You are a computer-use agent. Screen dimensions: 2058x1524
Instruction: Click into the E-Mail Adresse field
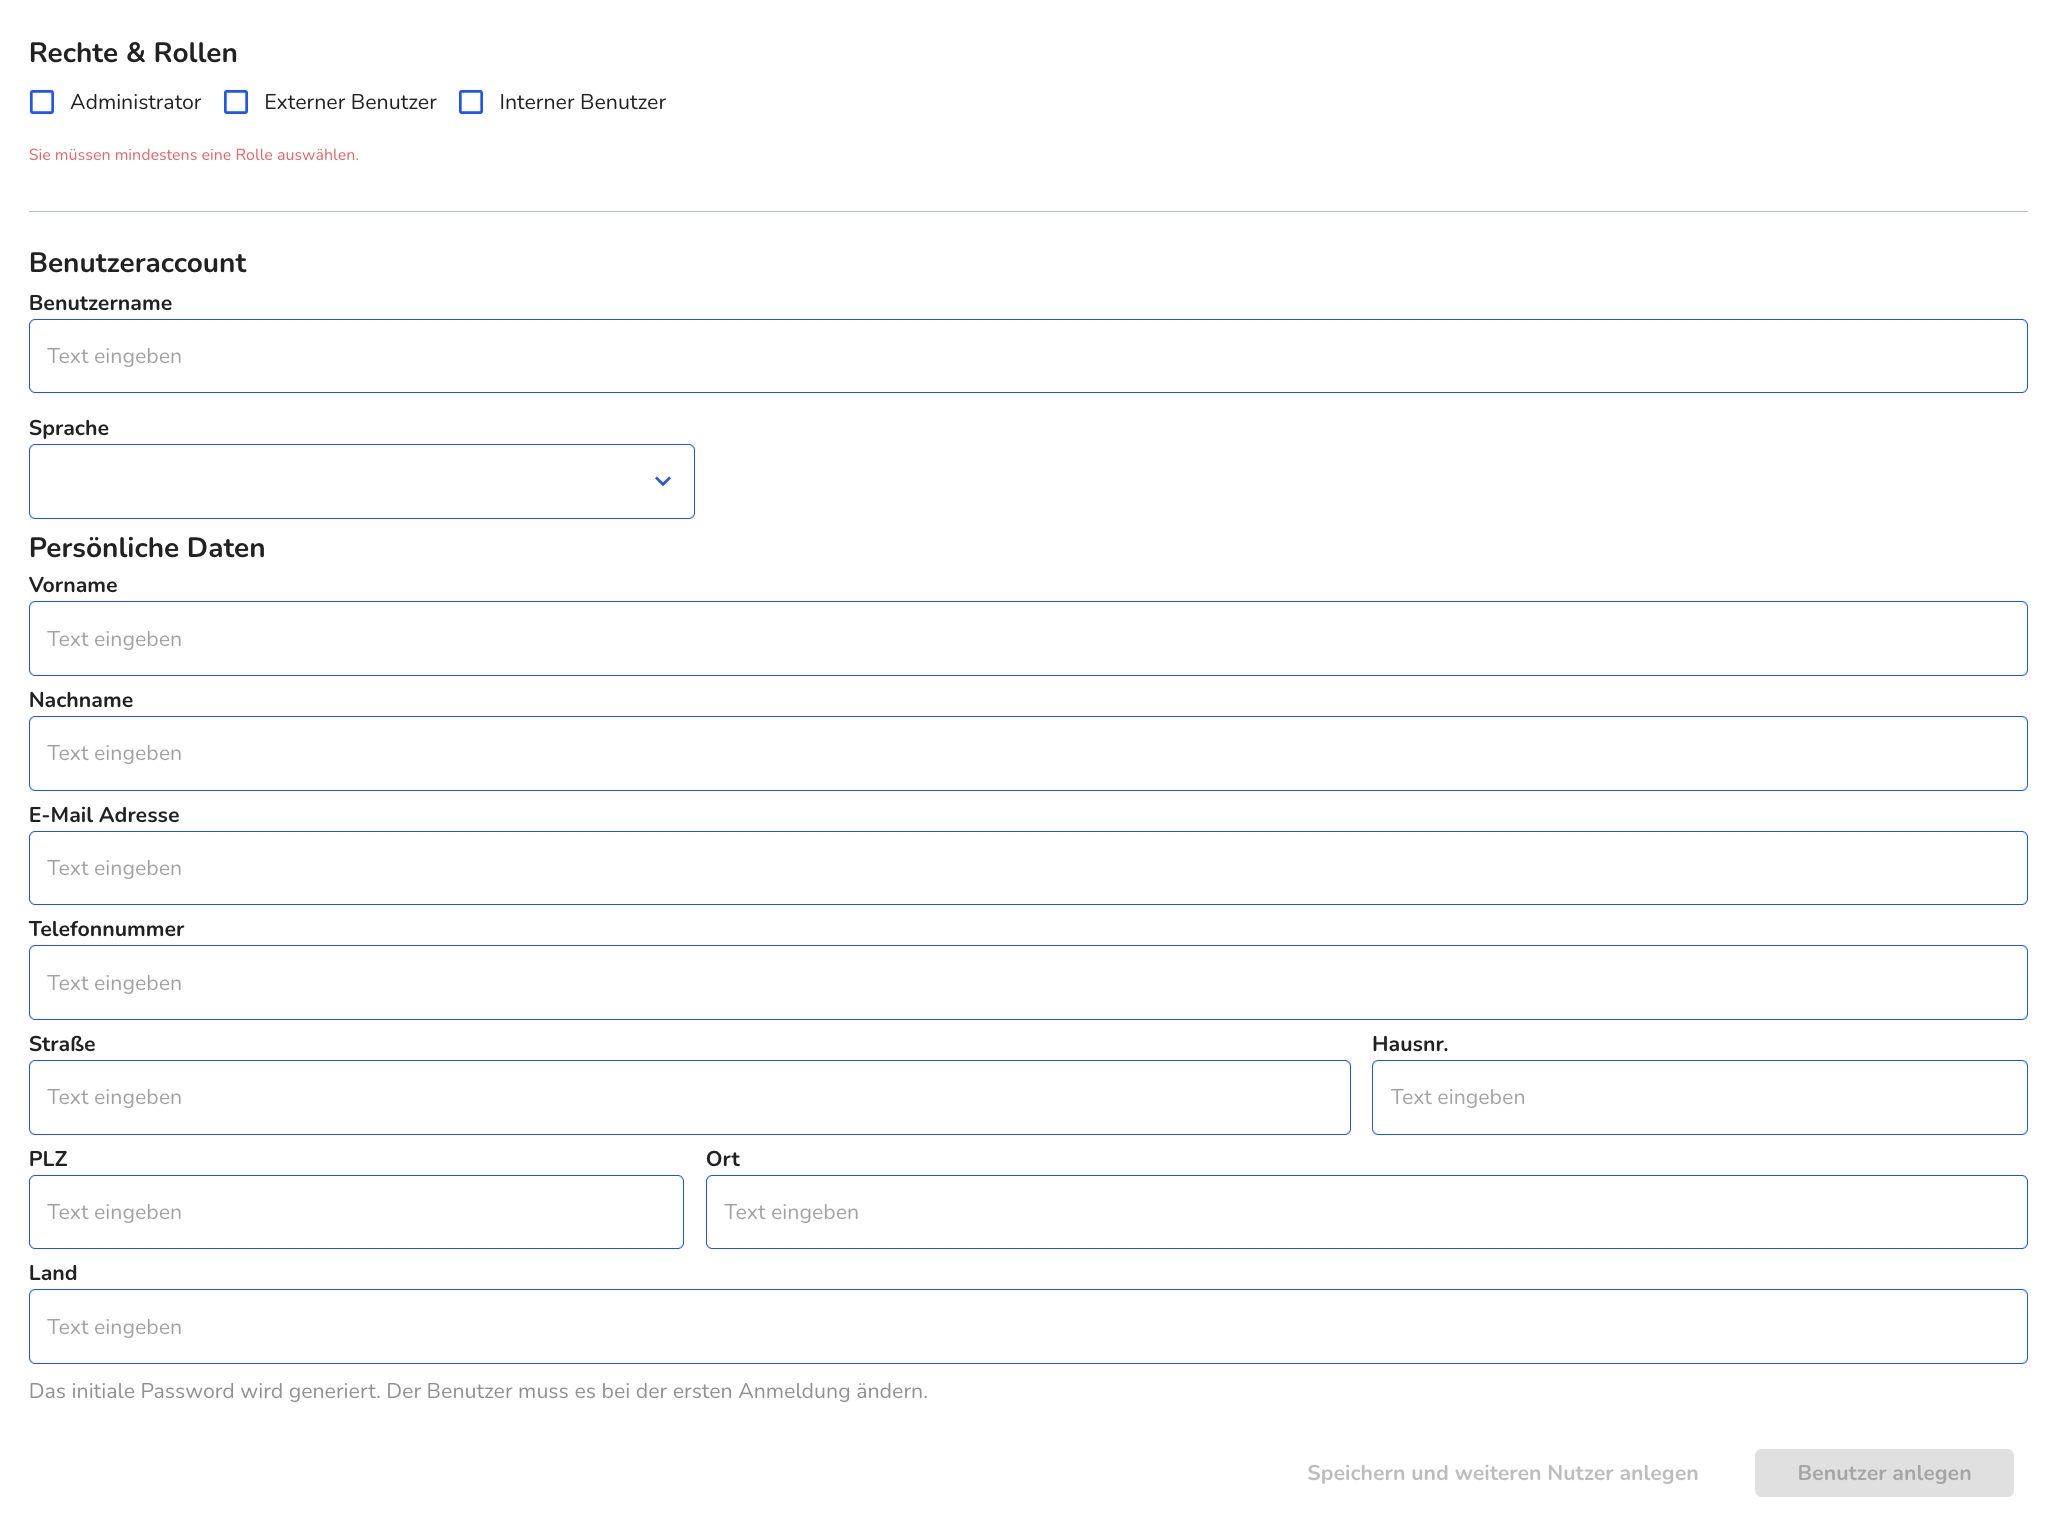(1028, 868)
